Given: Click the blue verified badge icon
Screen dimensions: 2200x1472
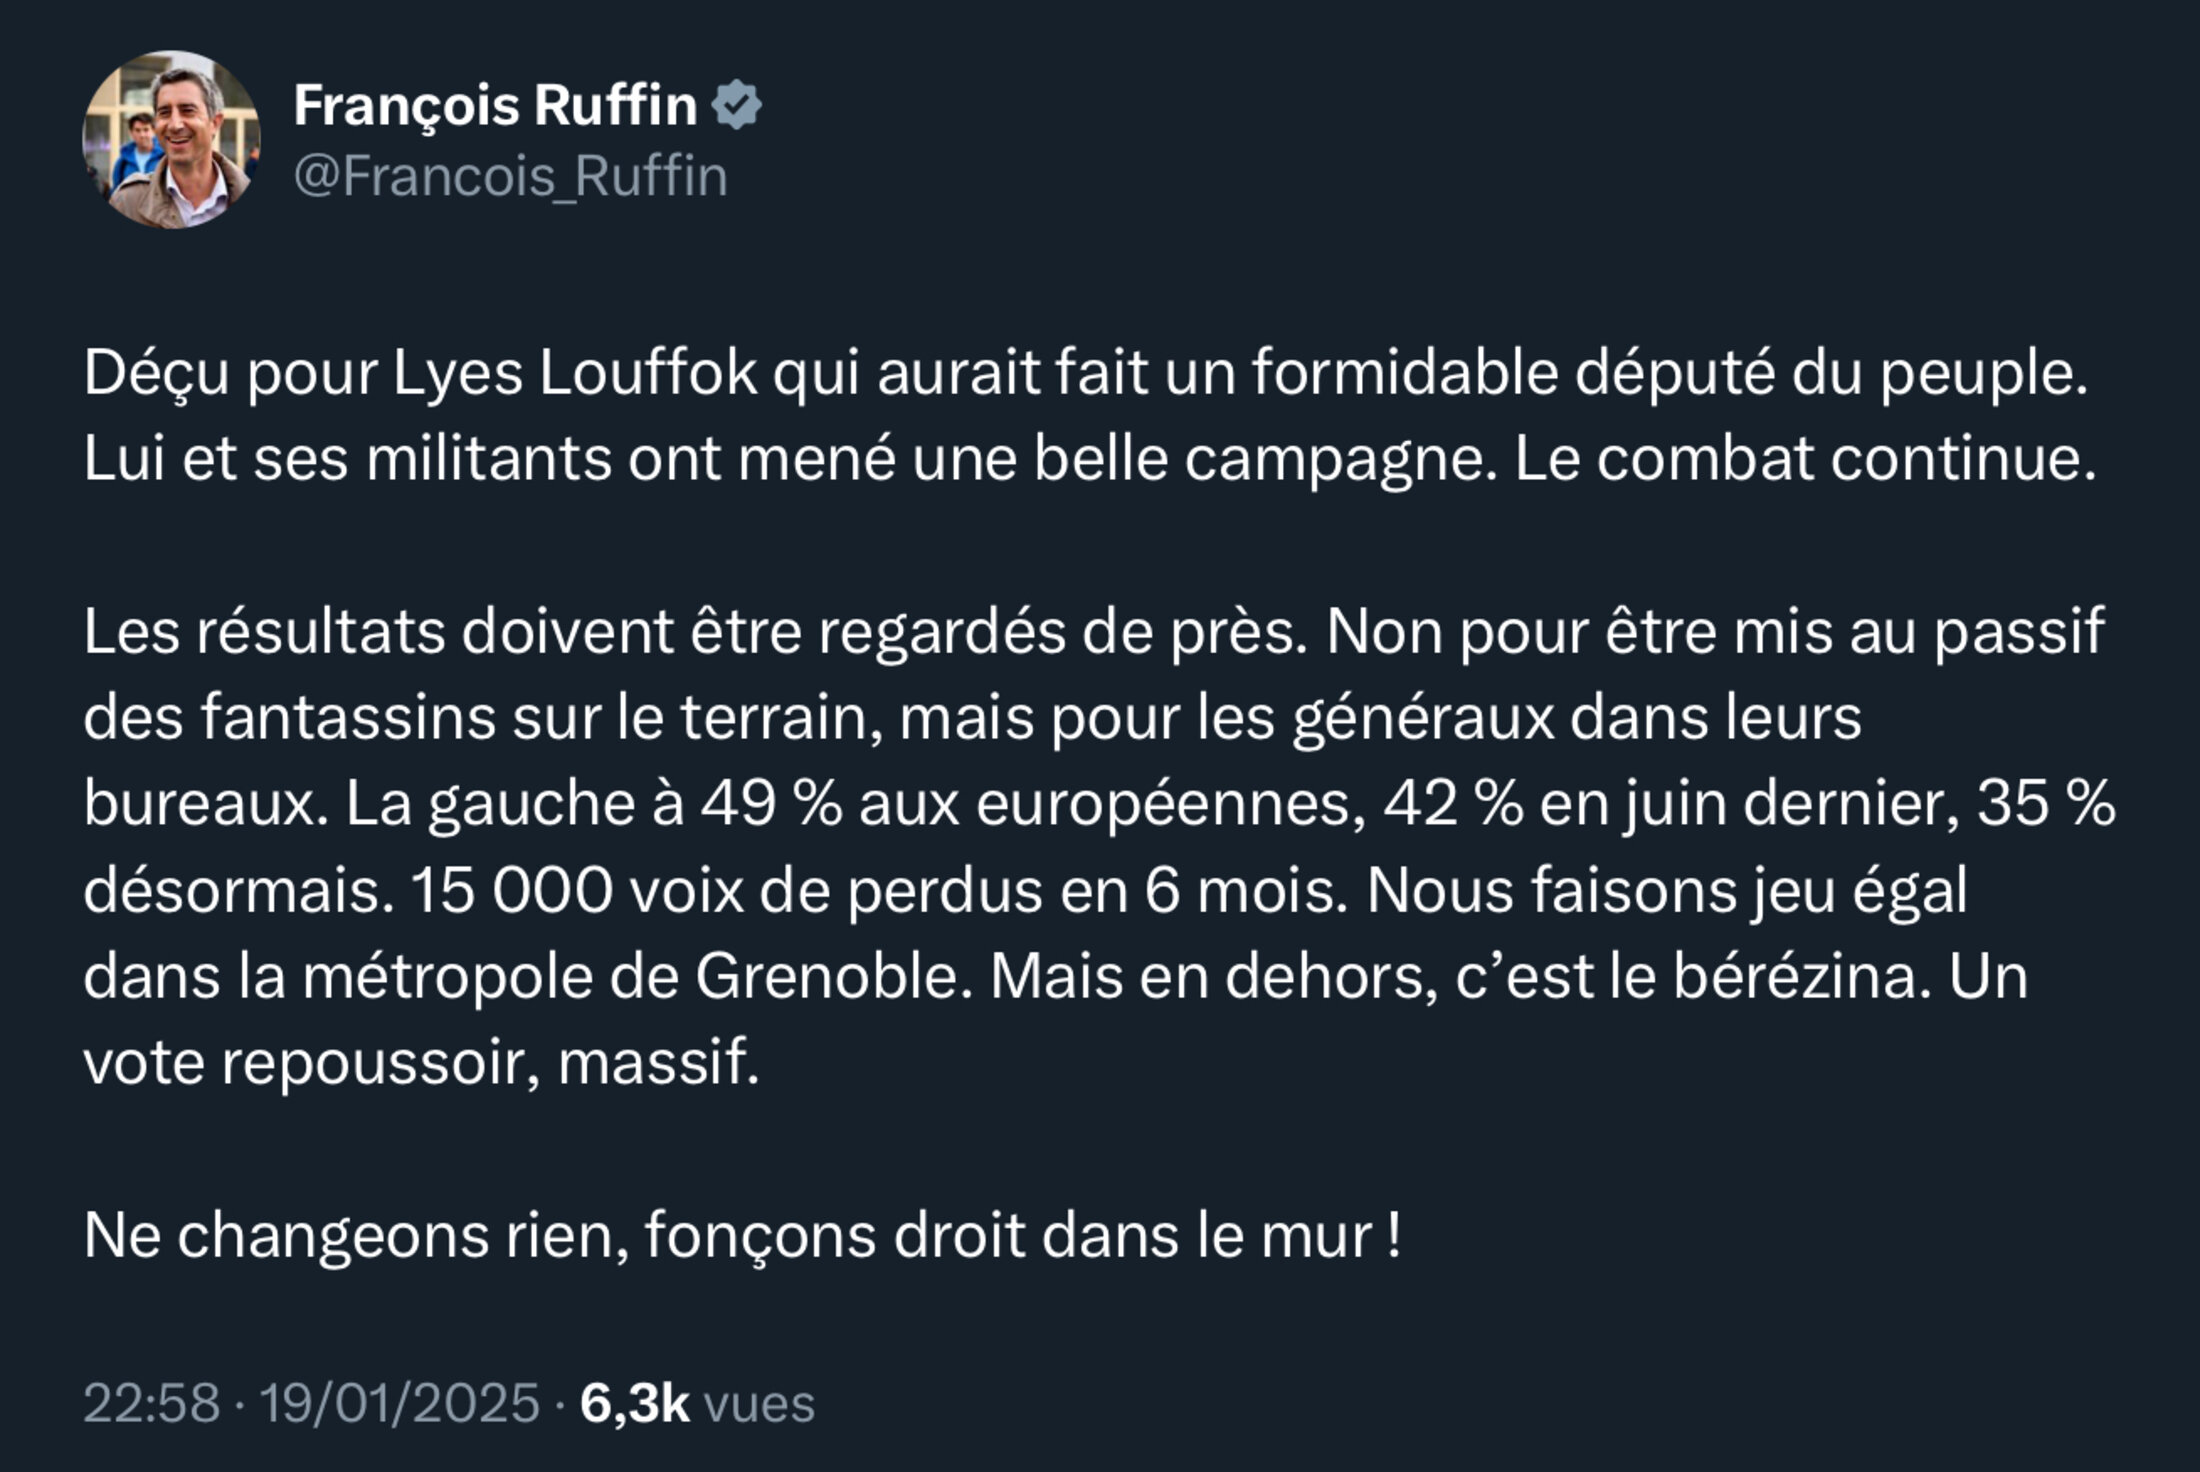Looking at the screenshot, I should click(737, 106).
